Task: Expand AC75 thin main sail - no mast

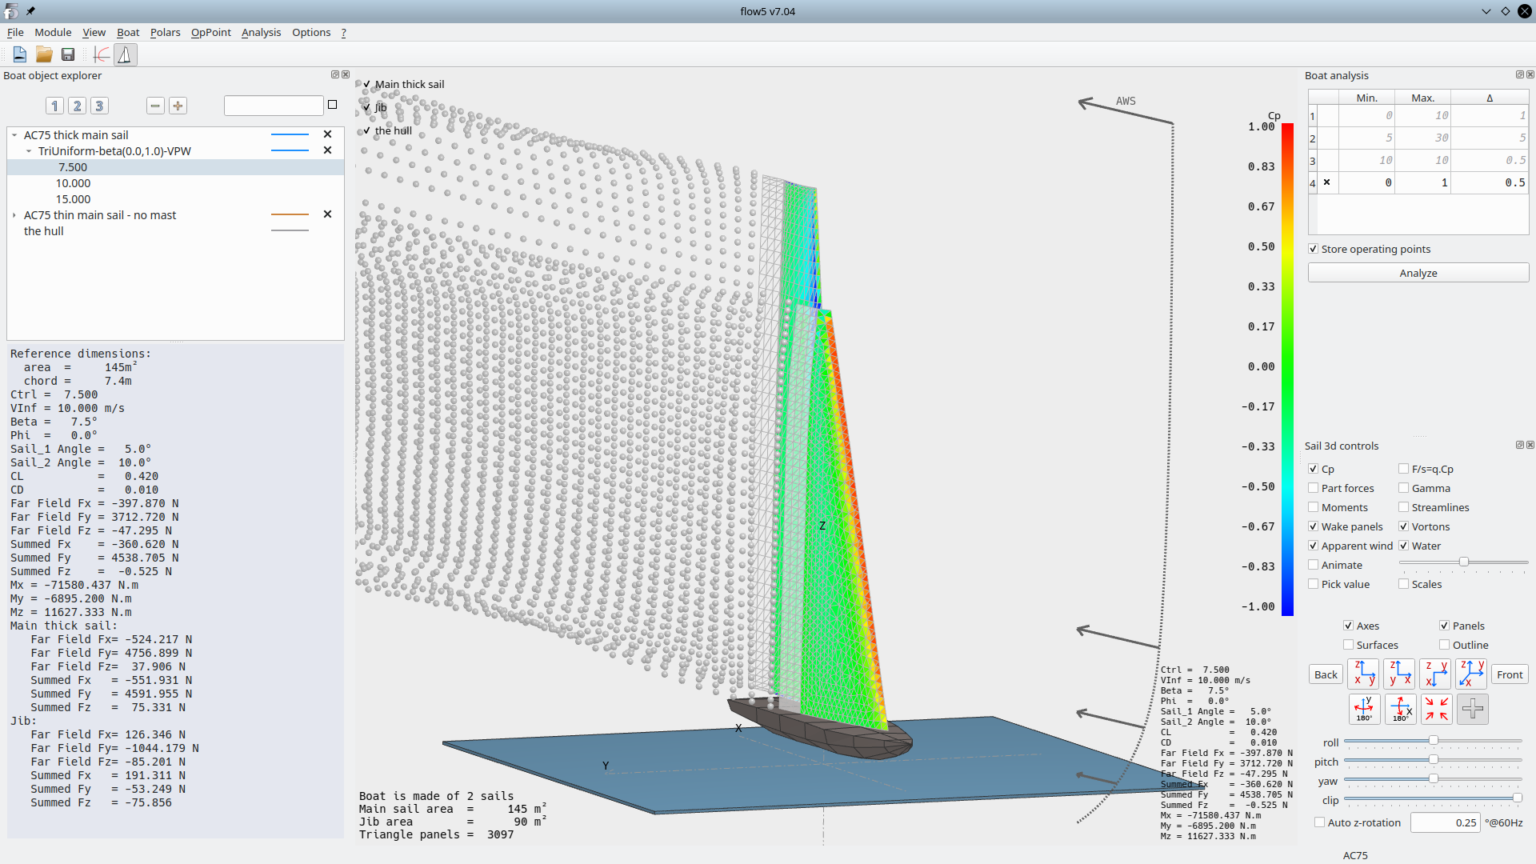Action: point(15,215)
